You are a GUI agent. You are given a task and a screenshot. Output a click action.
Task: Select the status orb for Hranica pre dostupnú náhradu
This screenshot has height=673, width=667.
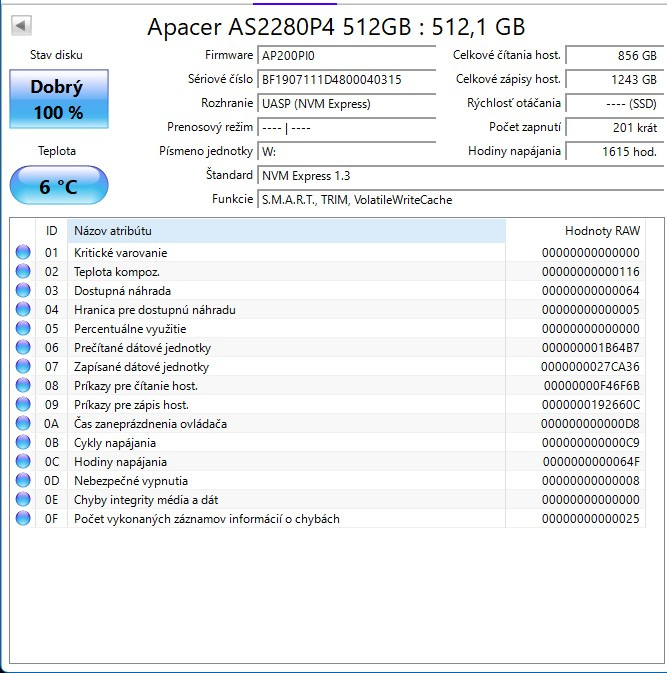coord(23,309)
